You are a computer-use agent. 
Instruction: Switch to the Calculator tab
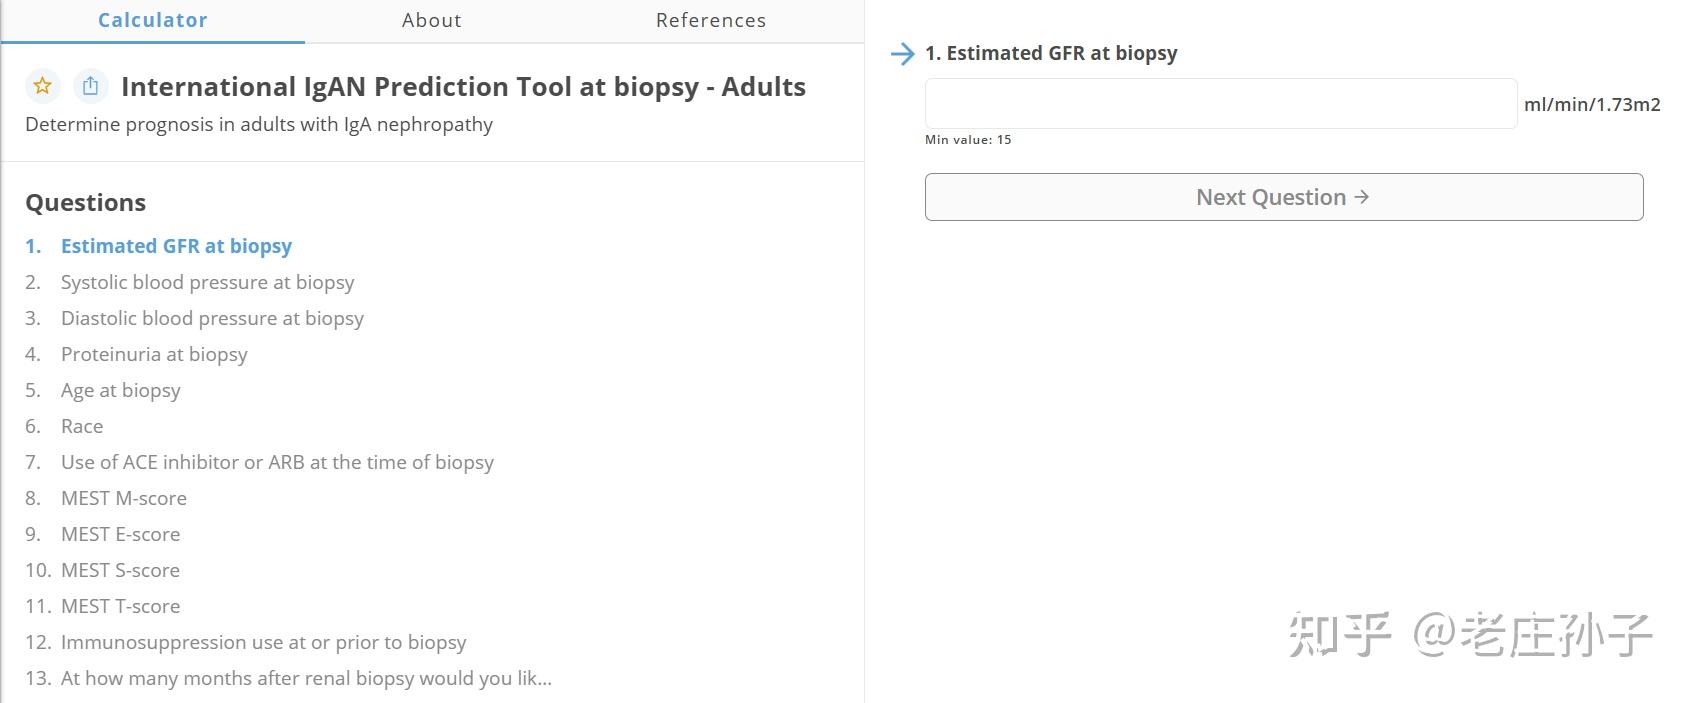[153, 20]
